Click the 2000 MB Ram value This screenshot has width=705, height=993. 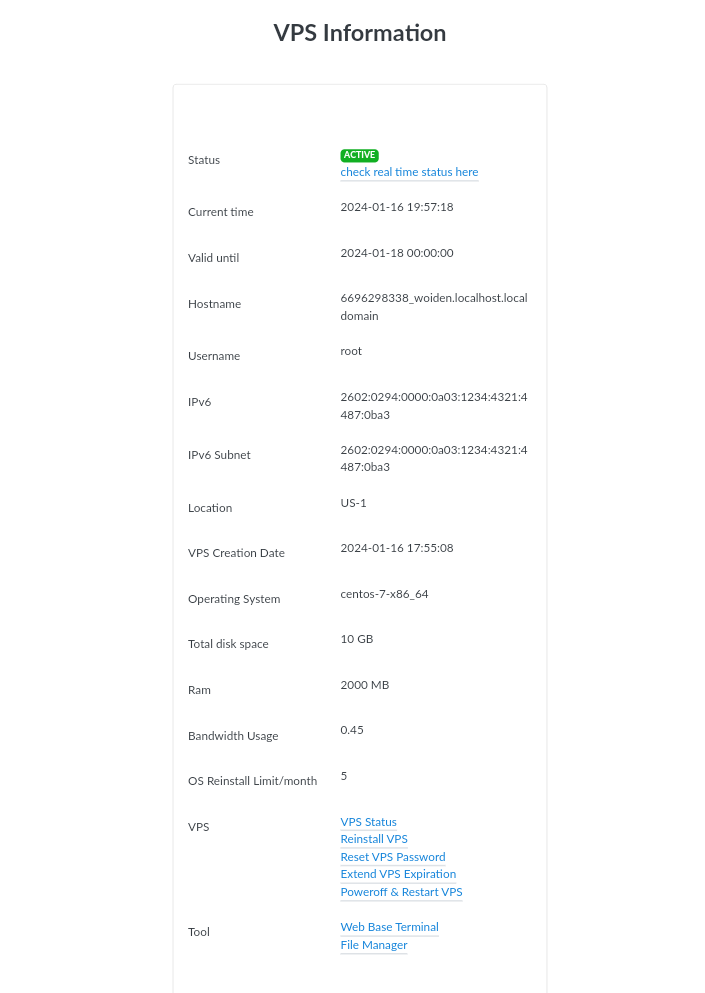tap(365, 685)
